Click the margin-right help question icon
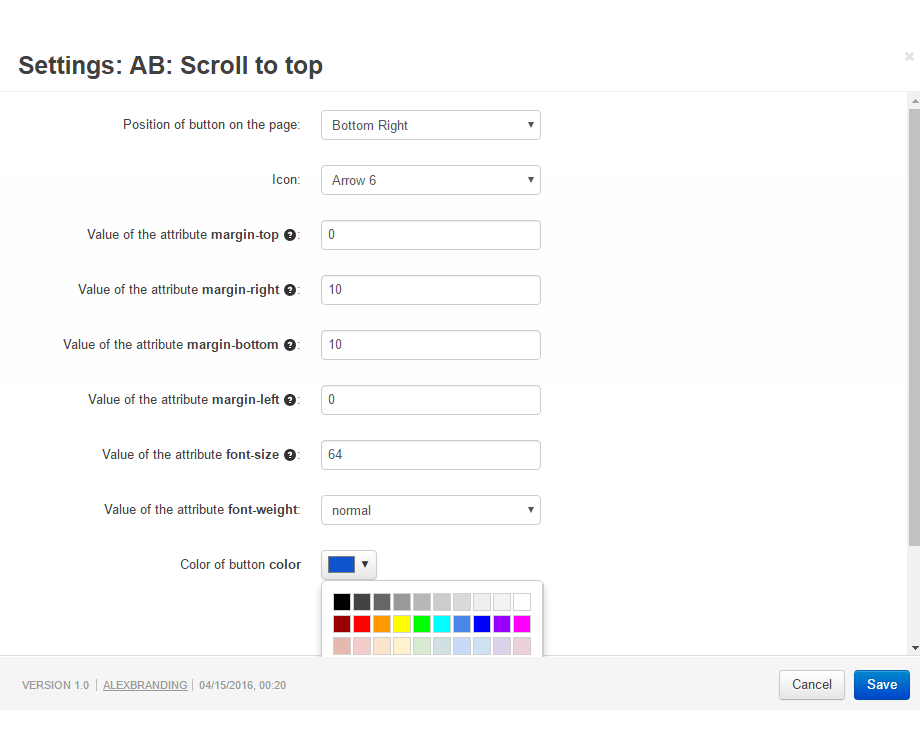The width and height of the screenshot is (920, 753). pyautogui.click(x=290, y=290)
